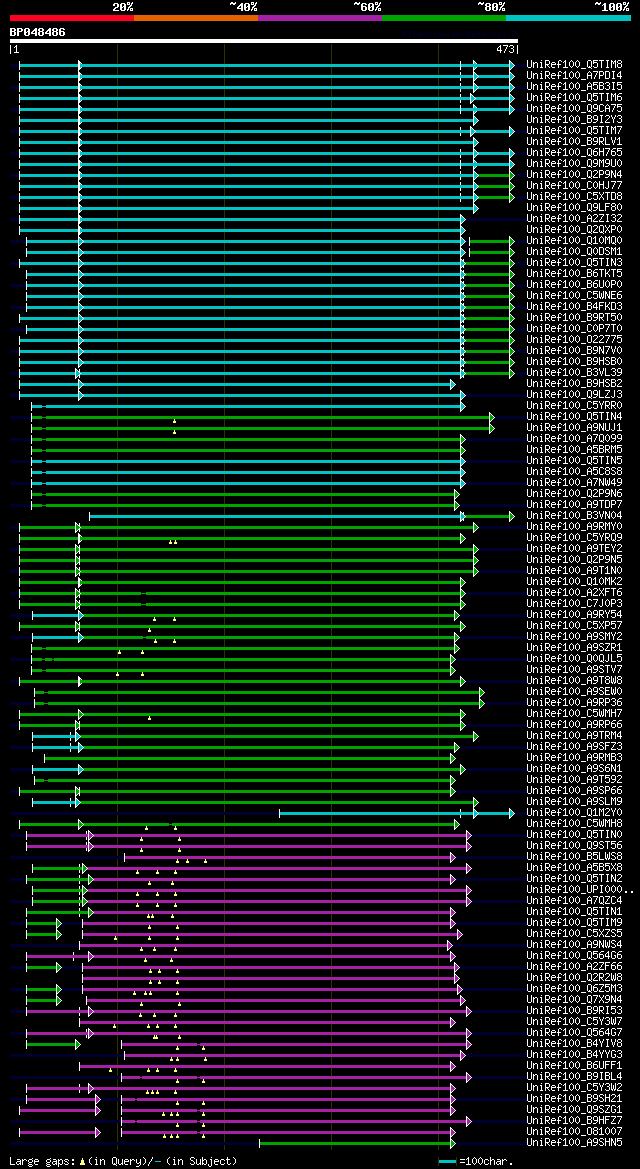Click the UniRef100_Q2R2W8 label
This screenshot has width=640, height=1169.
point(574,977)
